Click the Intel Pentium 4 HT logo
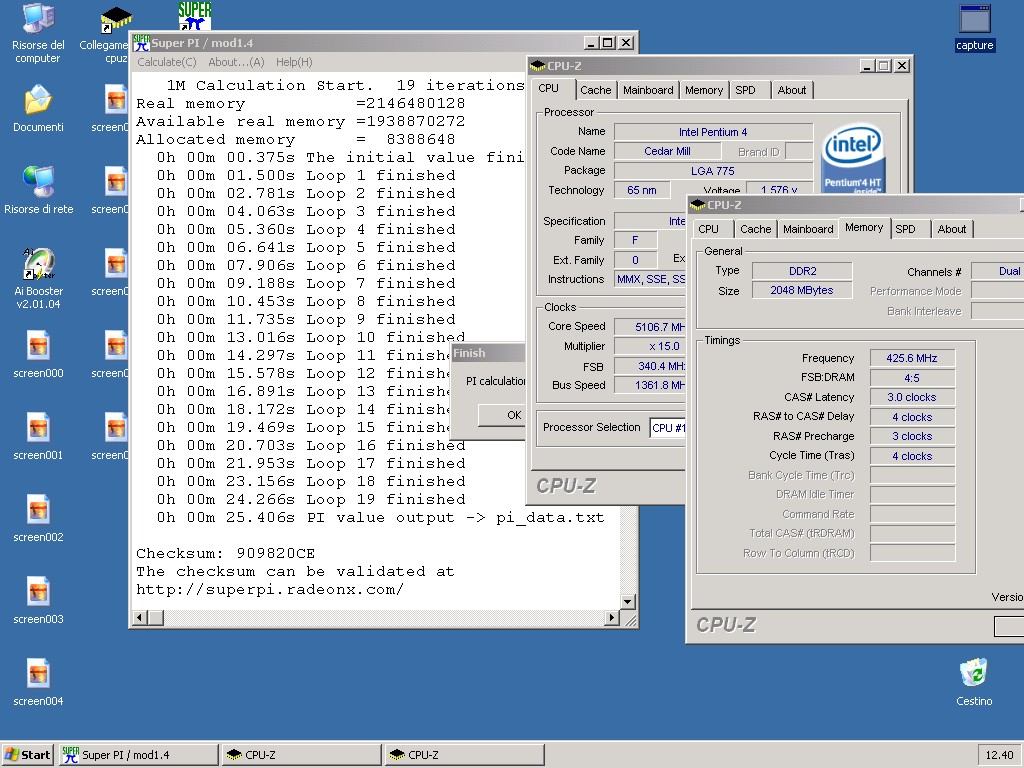 pos(852,157)
